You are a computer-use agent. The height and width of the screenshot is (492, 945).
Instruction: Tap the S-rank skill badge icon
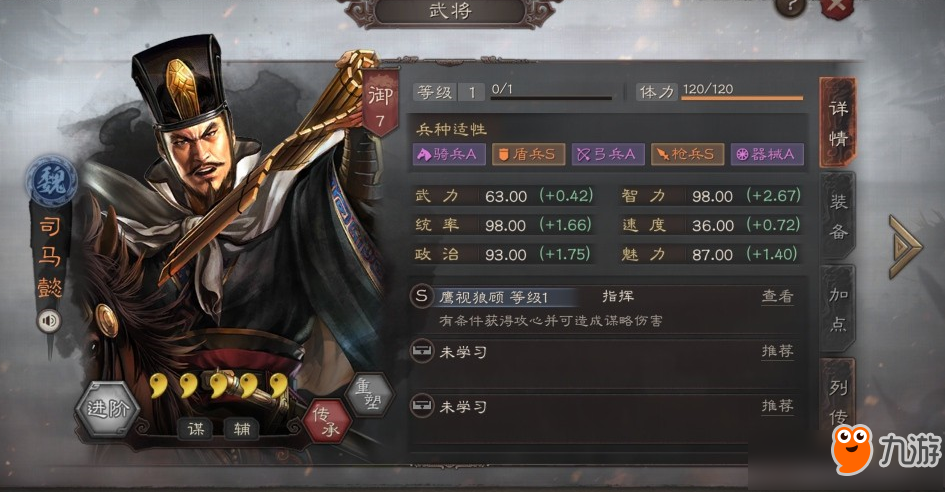421,296
